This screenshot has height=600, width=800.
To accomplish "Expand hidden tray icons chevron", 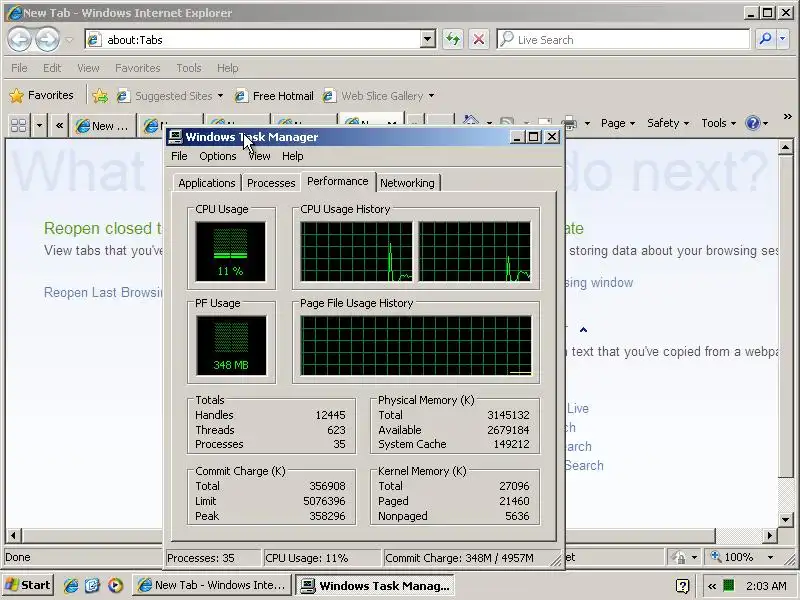I will tap(712, 586).
